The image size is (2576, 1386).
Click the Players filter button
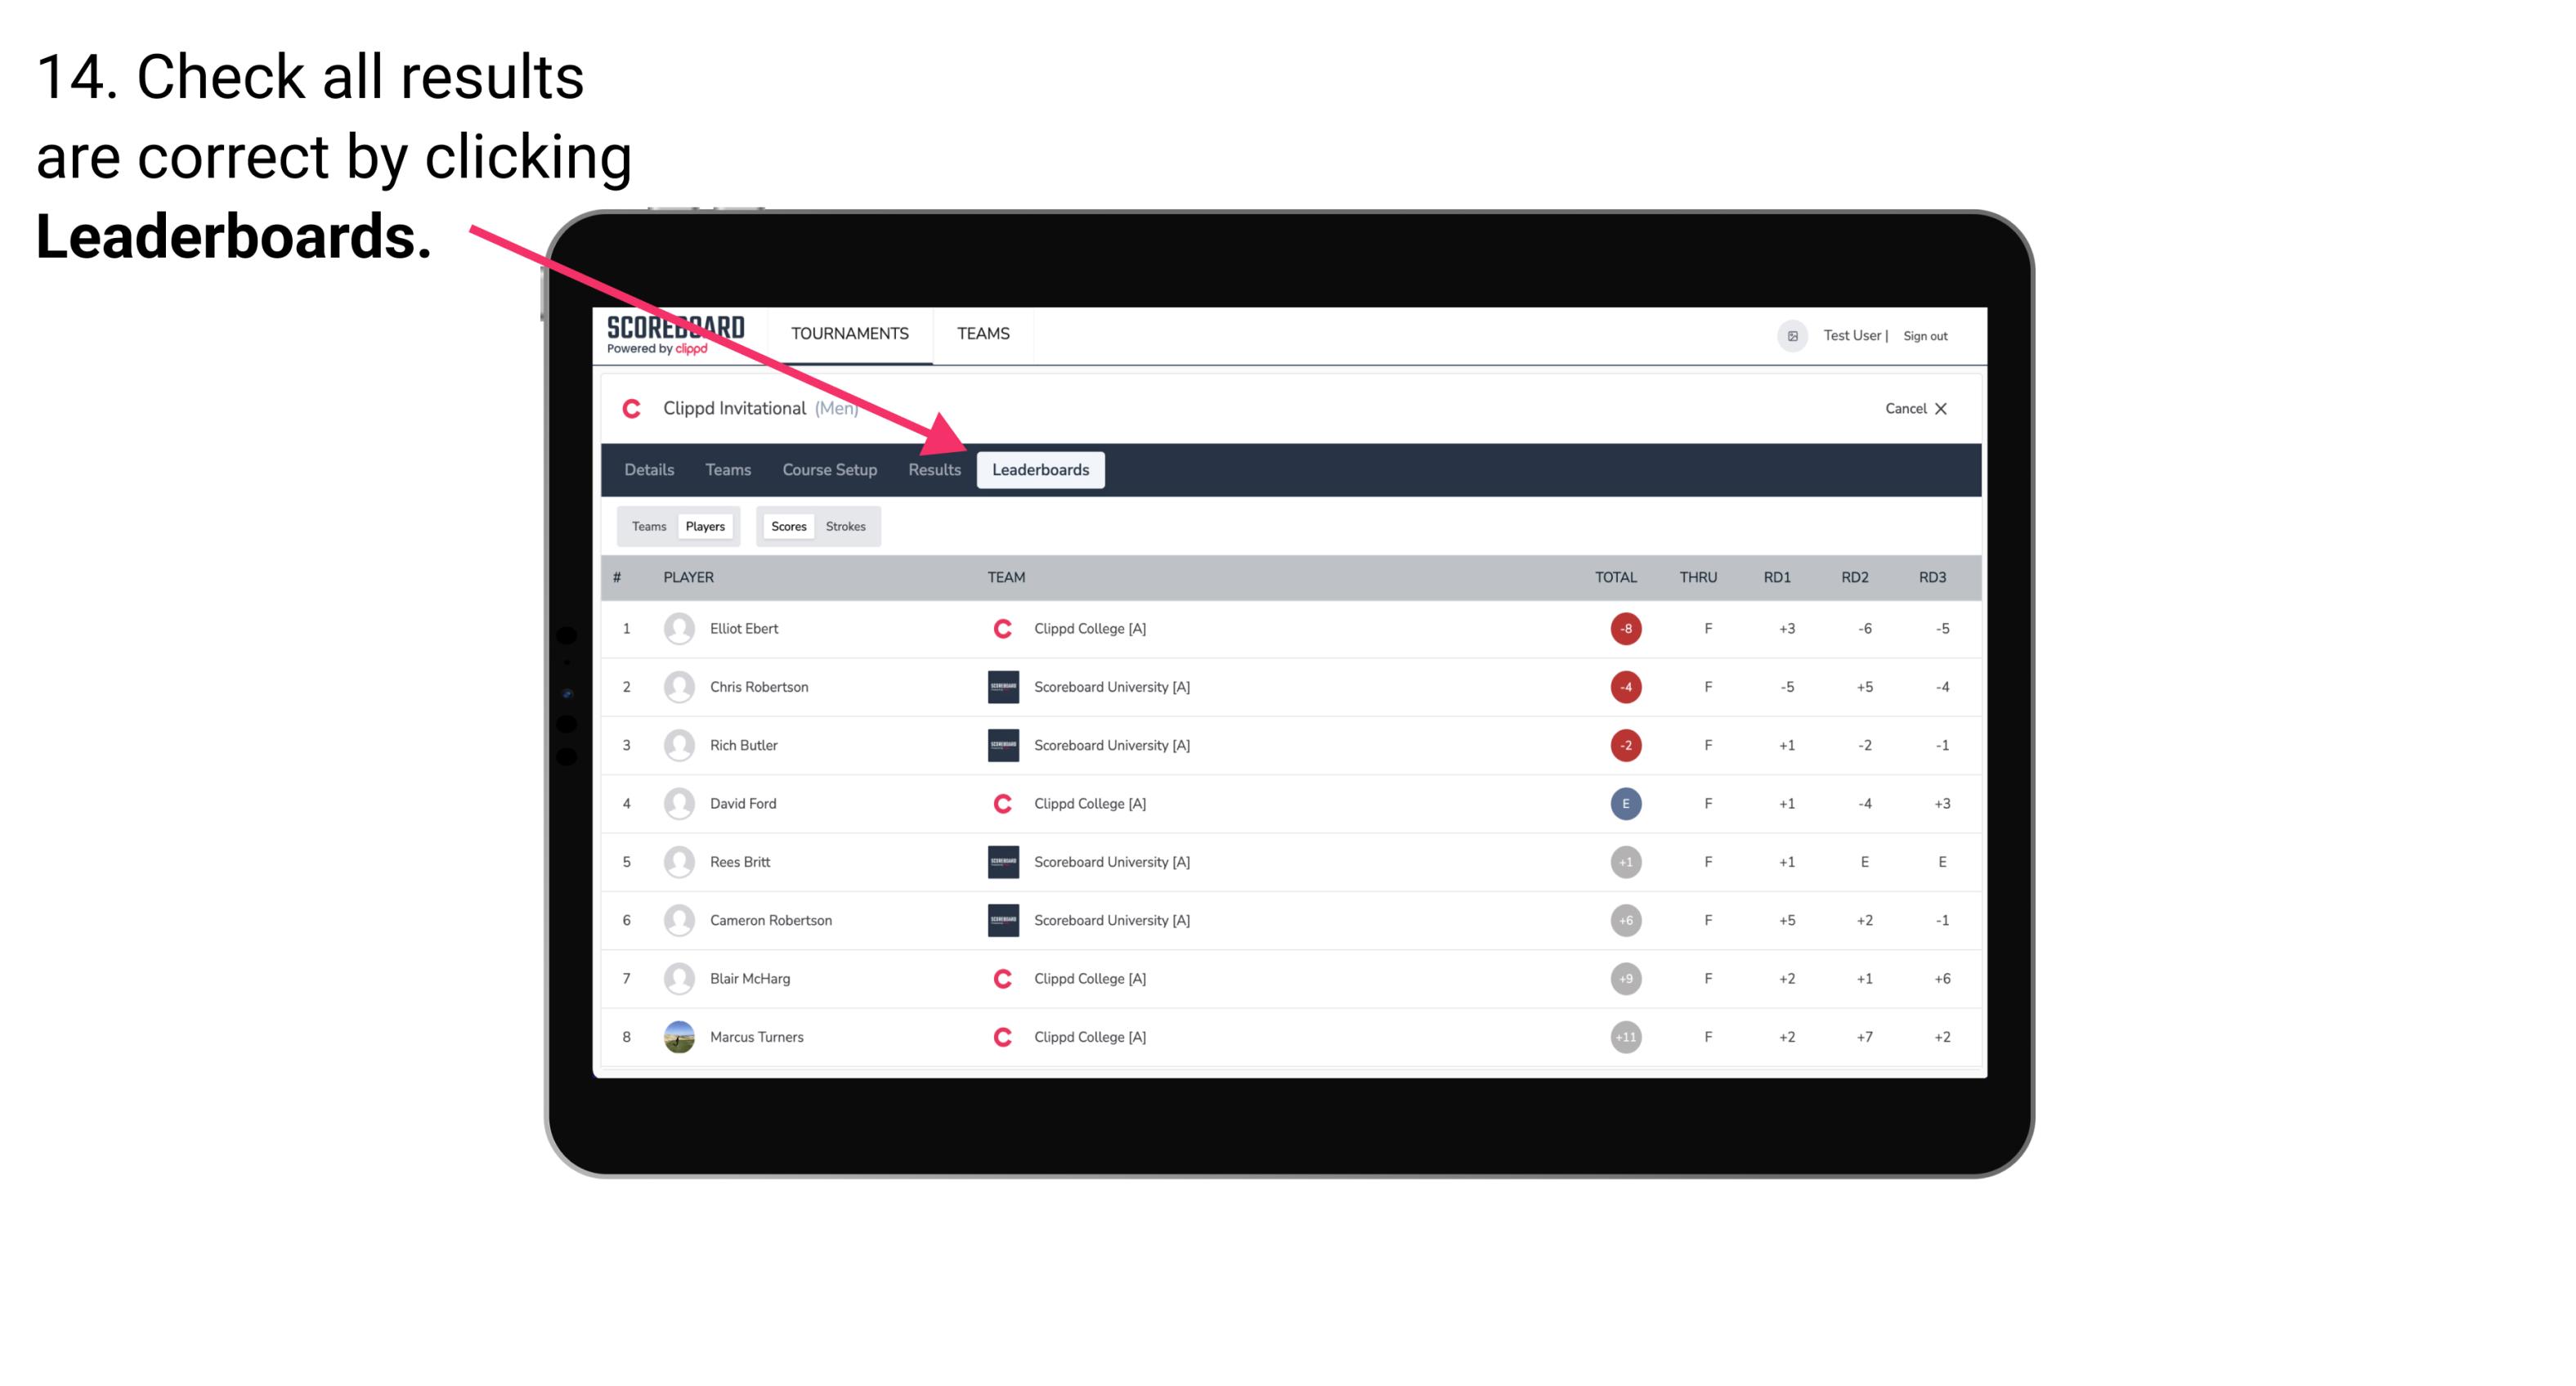point(705,526)
